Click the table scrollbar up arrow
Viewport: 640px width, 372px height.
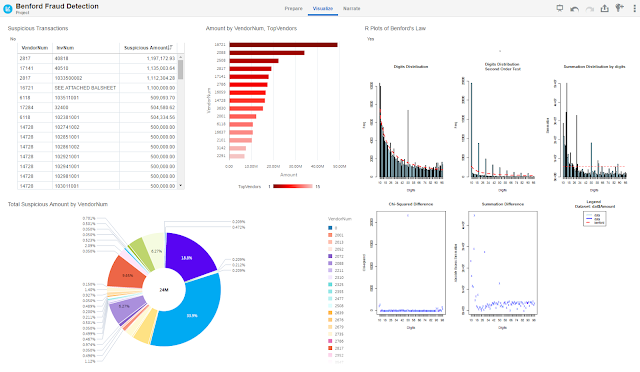click(x=181, y=58)
